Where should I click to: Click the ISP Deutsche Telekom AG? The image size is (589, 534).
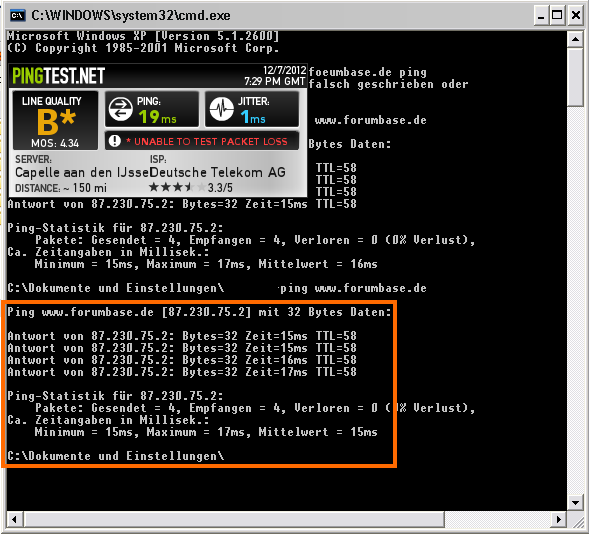(217, 172)
